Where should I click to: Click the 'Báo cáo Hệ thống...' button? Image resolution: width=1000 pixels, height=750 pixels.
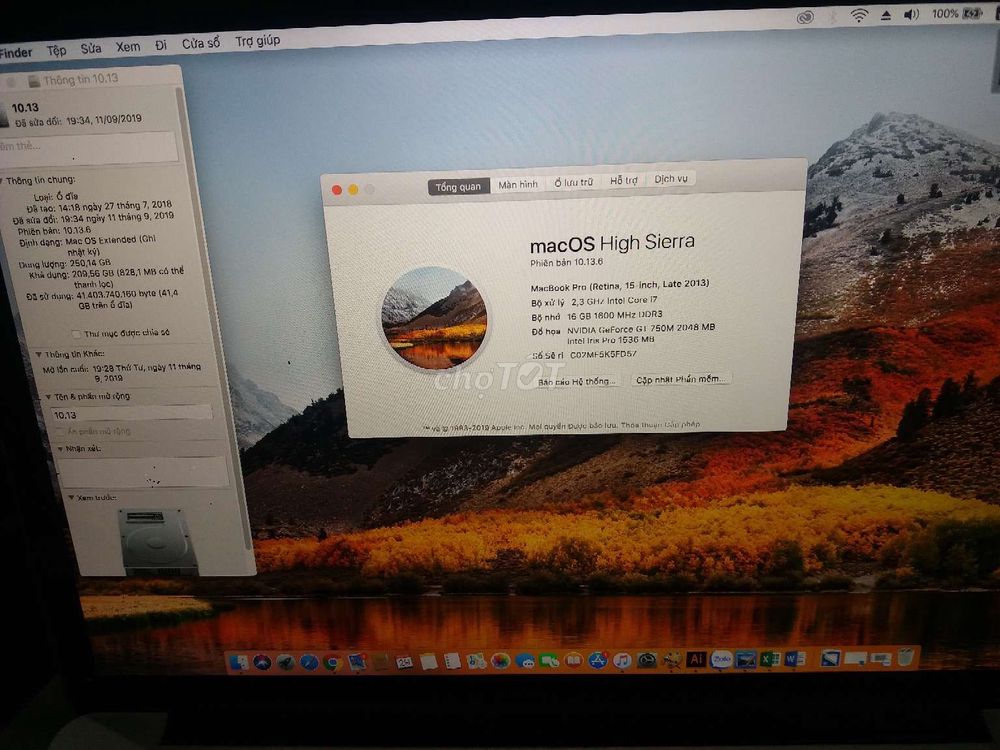coord(577,381)
